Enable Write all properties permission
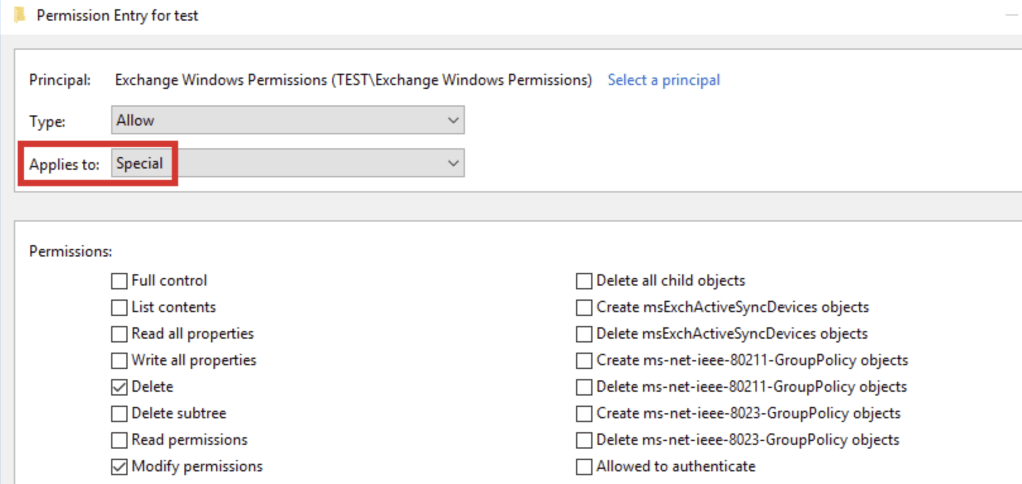Image resolution: width=1022 pixels, height=484 pixels. 120,360
